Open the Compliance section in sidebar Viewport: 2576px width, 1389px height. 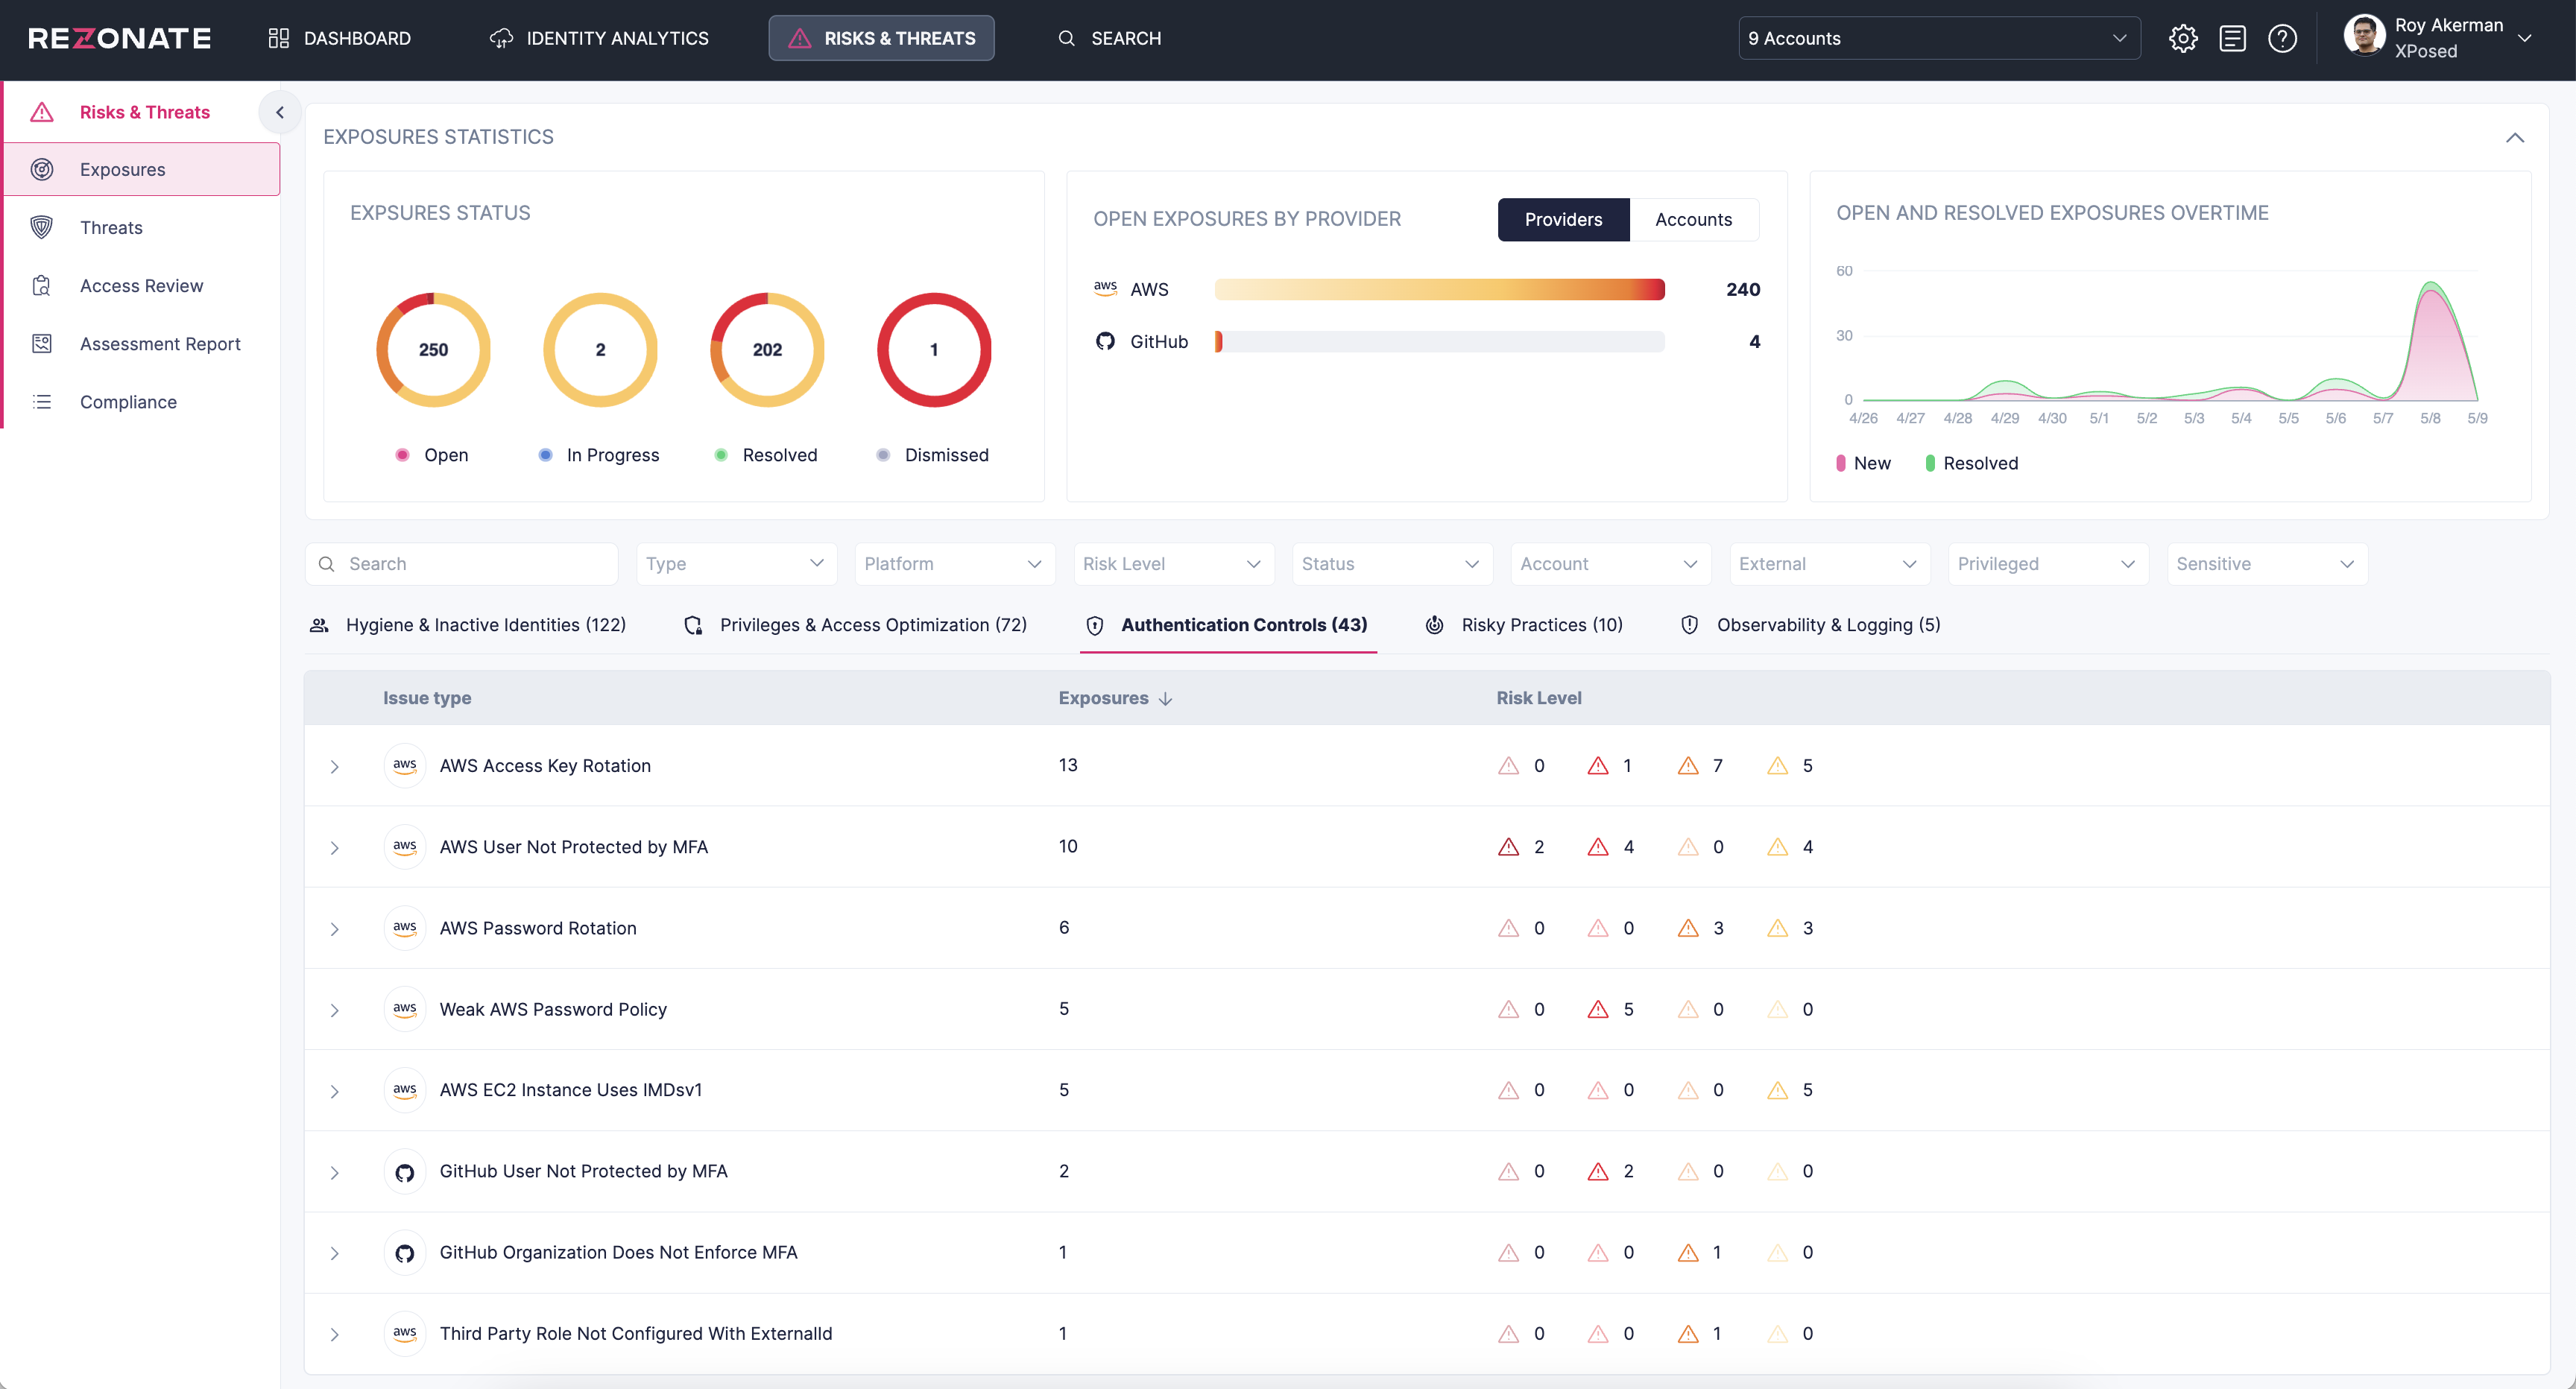[127, 401]
